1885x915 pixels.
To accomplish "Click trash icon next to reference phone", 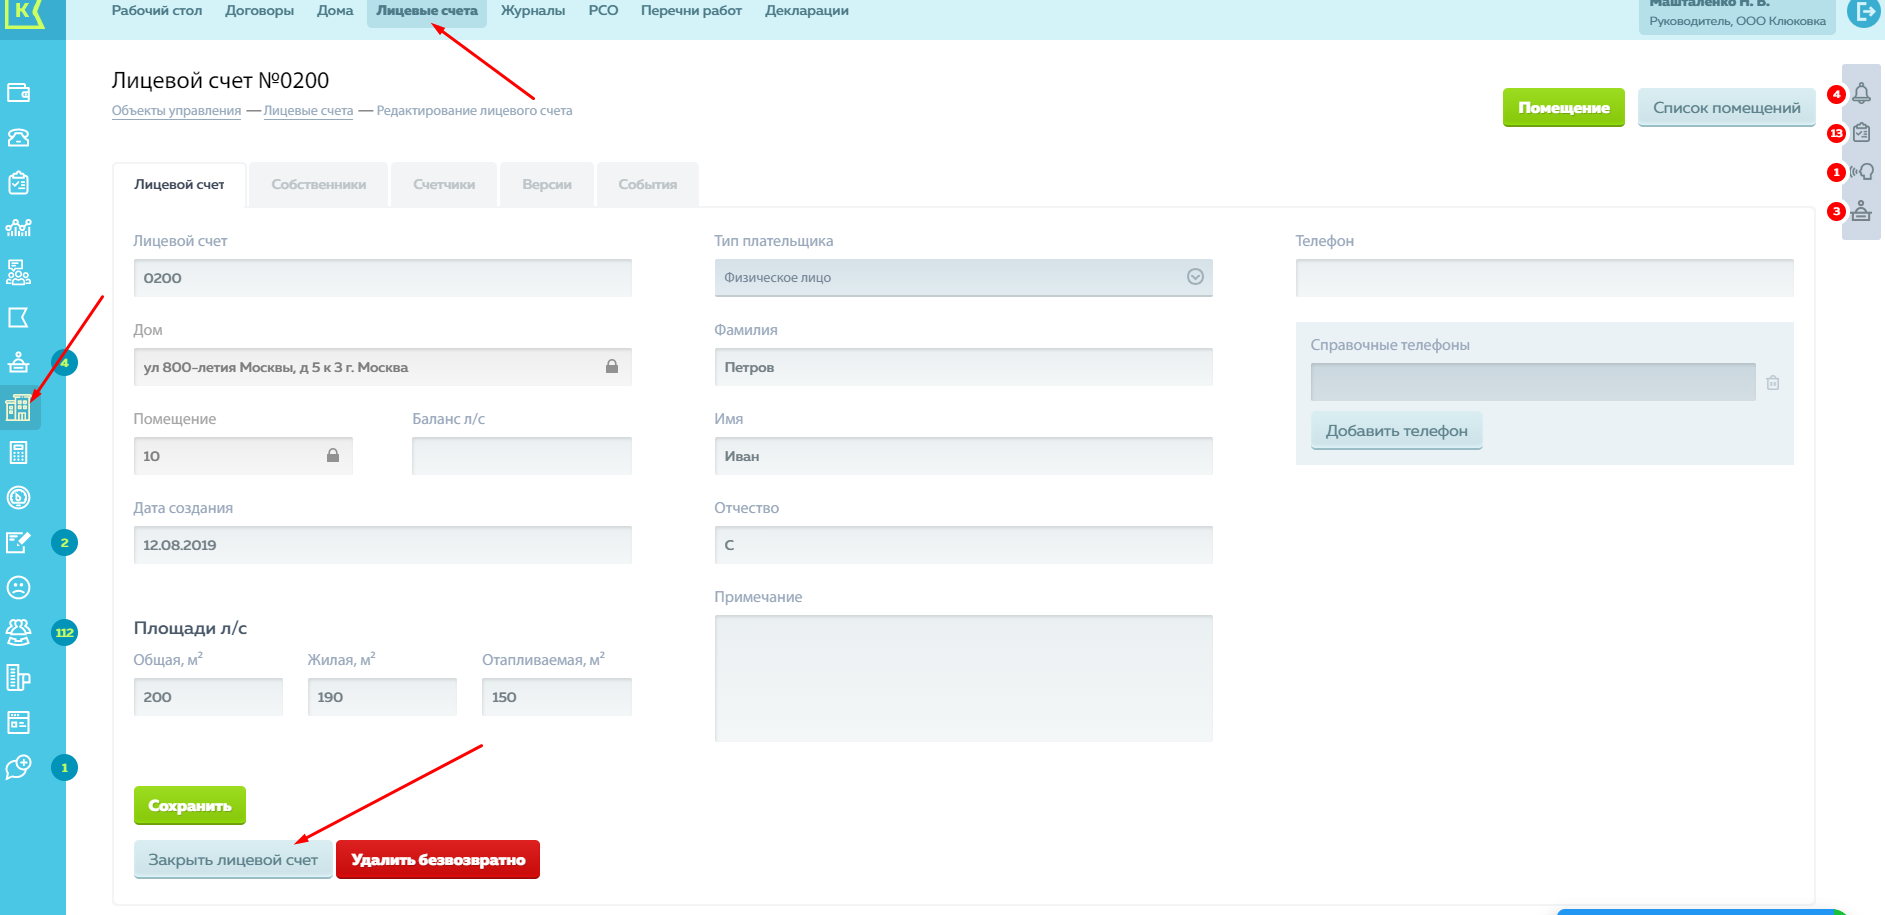I will click(1773, 383).
